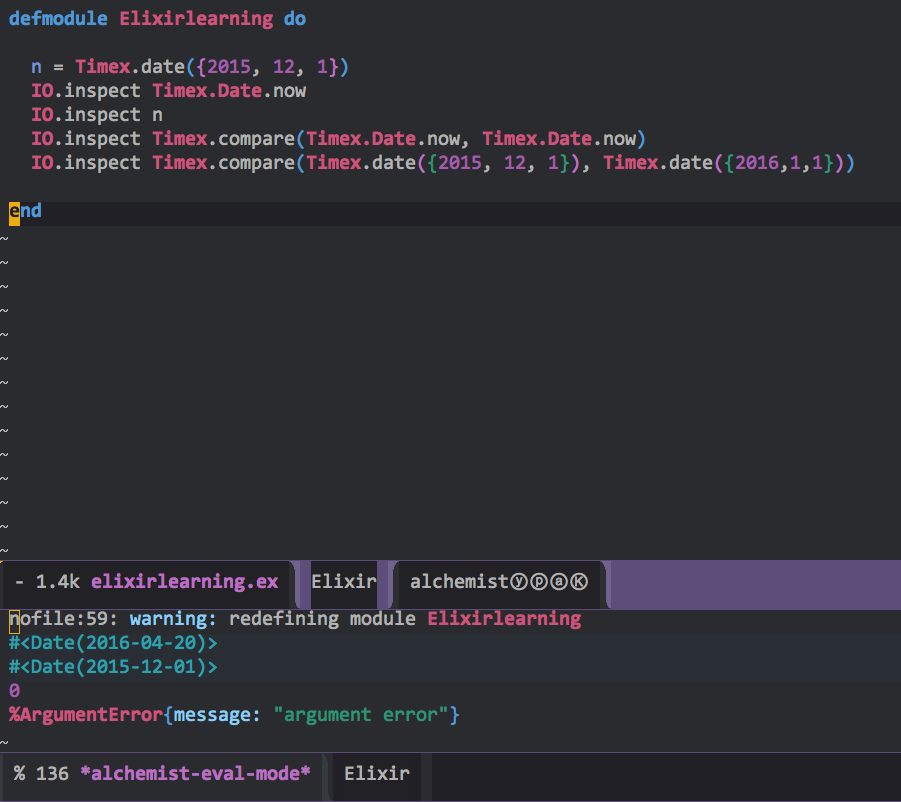Click the Elixir major mode label of the elixirlearning.ex mode line

tap(344, 581)
